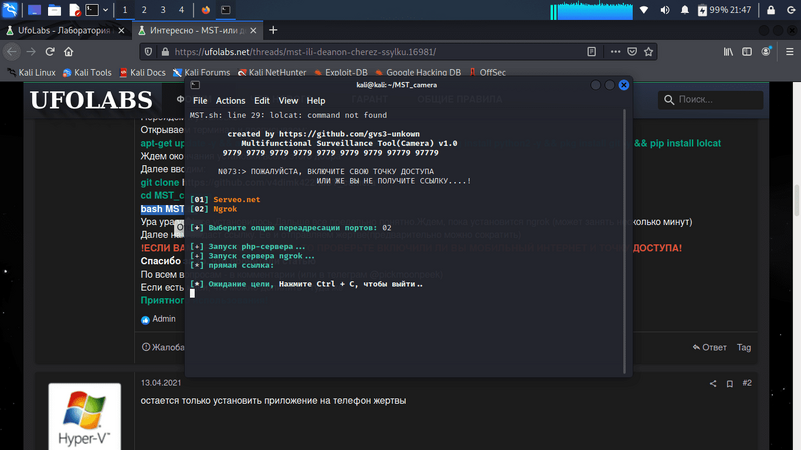Screen dimensions: 801x450
Task: Select the terminal window taskbar button
Action: [225, 10]
